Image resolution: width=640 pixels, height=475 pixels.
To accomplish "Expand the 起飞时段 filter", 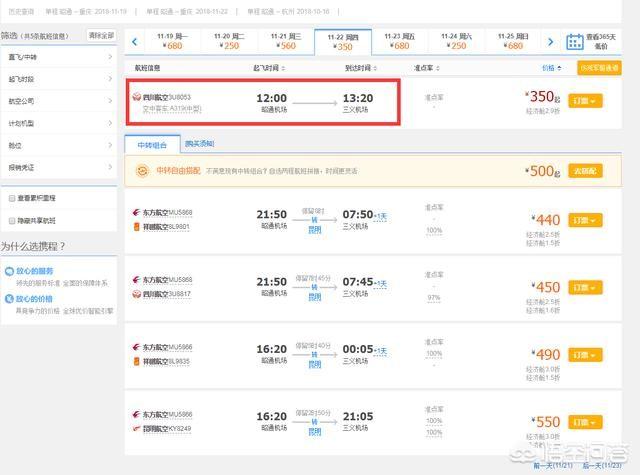I will point(58,79).
